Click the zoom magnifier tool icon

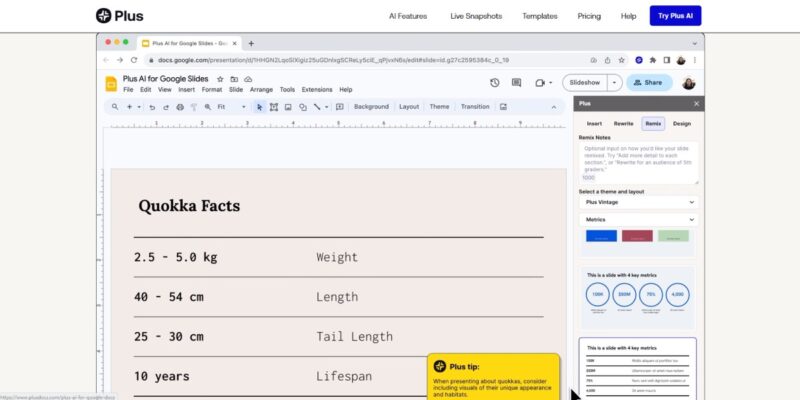click(x=208, y=107)
